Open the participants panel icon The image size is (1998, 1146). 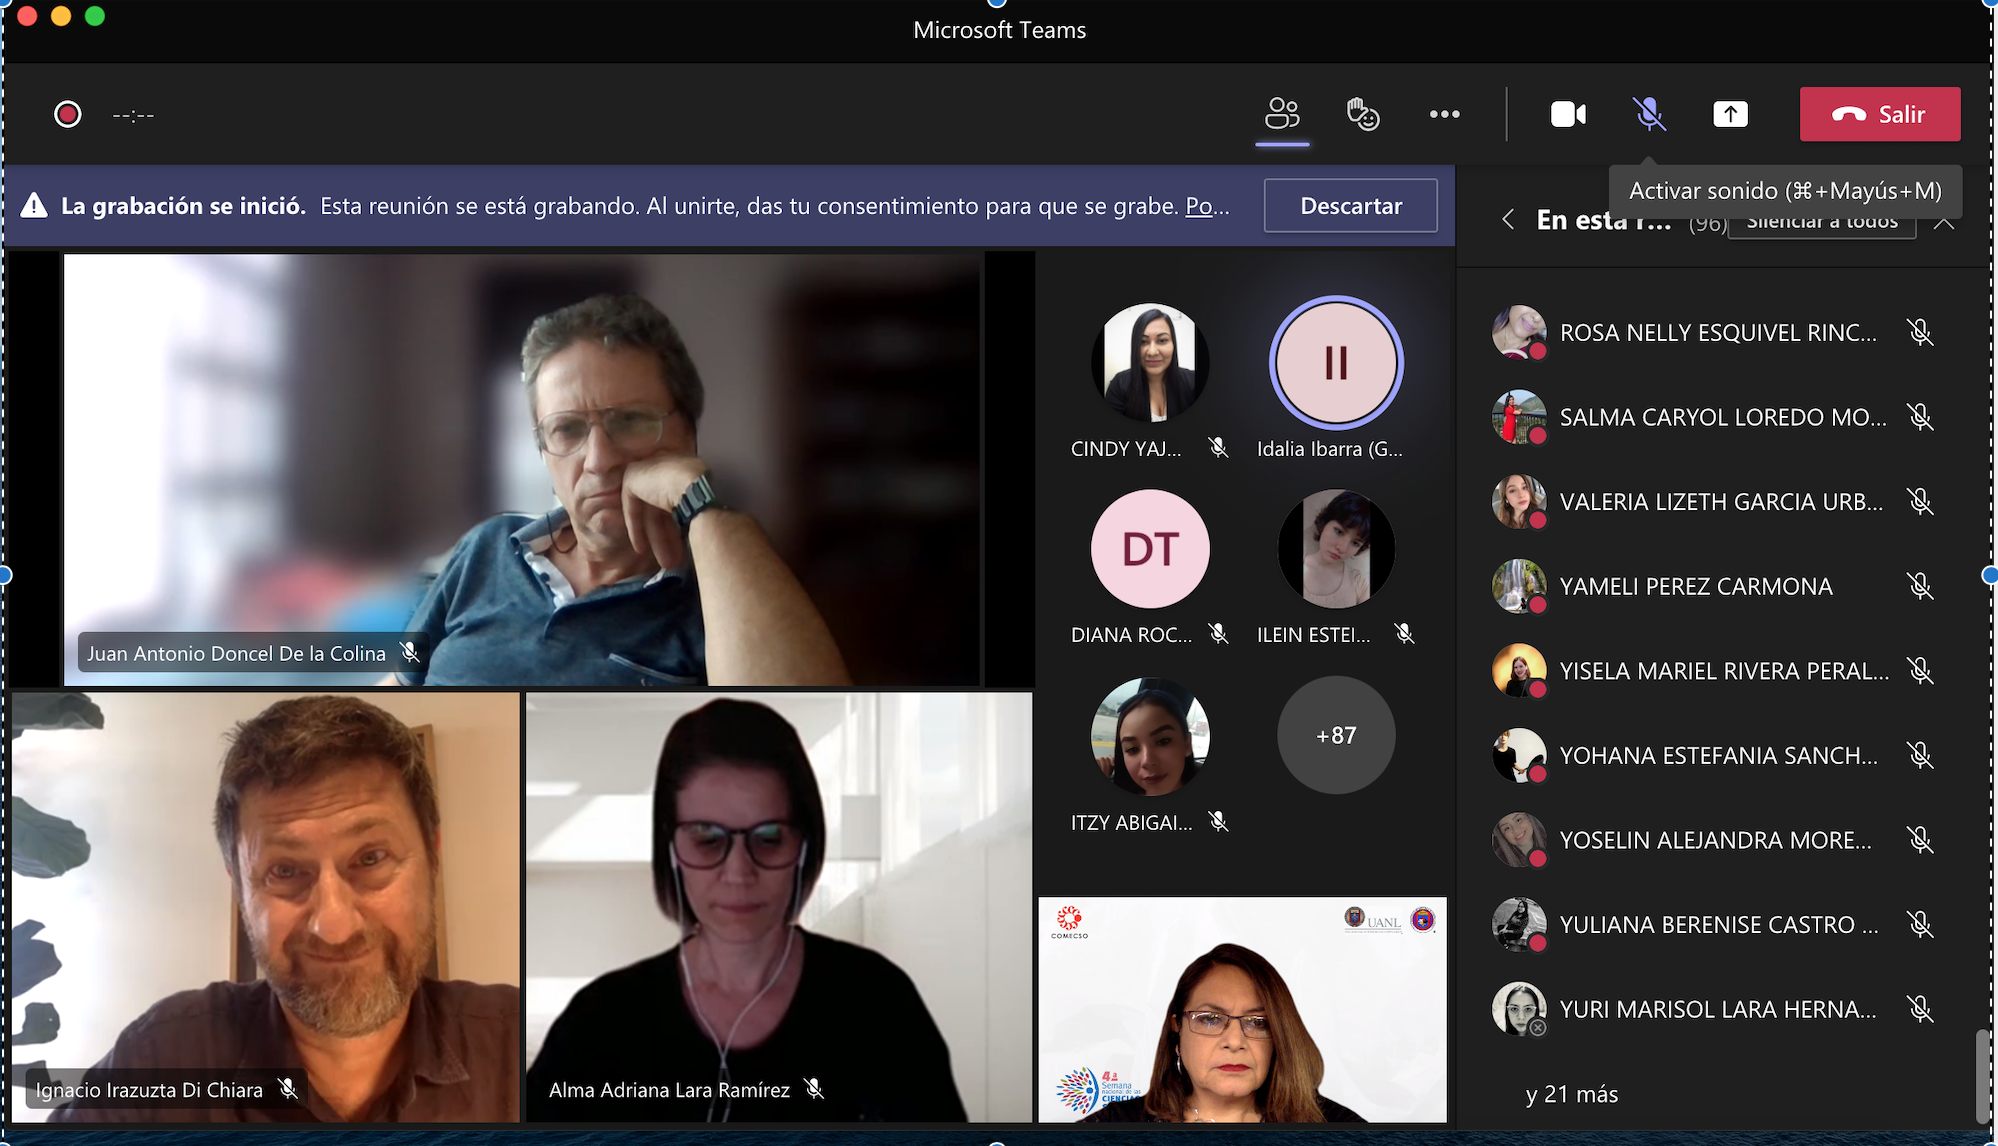[x=1282, y=114]
